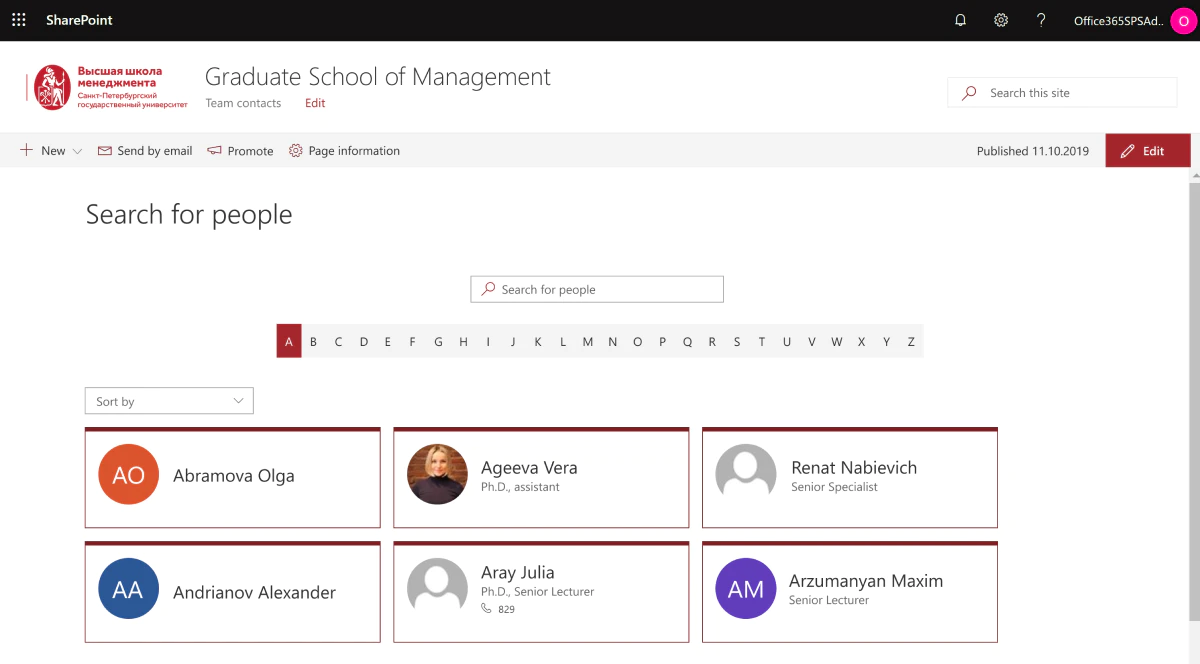
Task: Open the user account avatar
Action: (x=1184, y=21)
